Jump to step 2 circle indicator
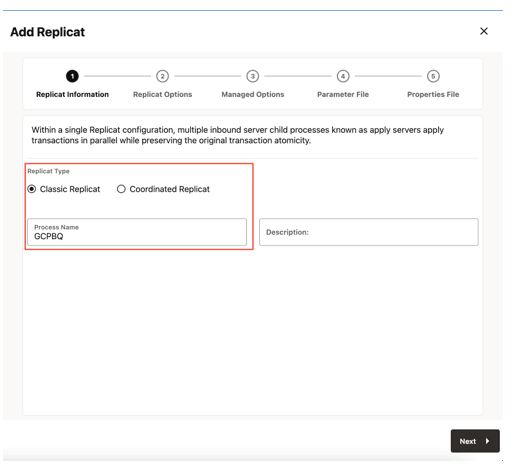The width and height of the screenshot is (524, 472). [x=162, y=76]
